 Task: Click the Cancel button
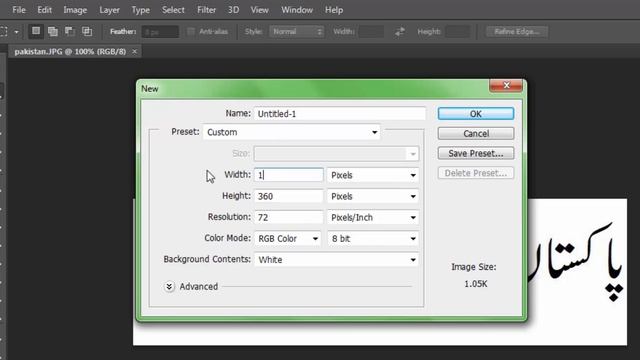pos(476,133)
